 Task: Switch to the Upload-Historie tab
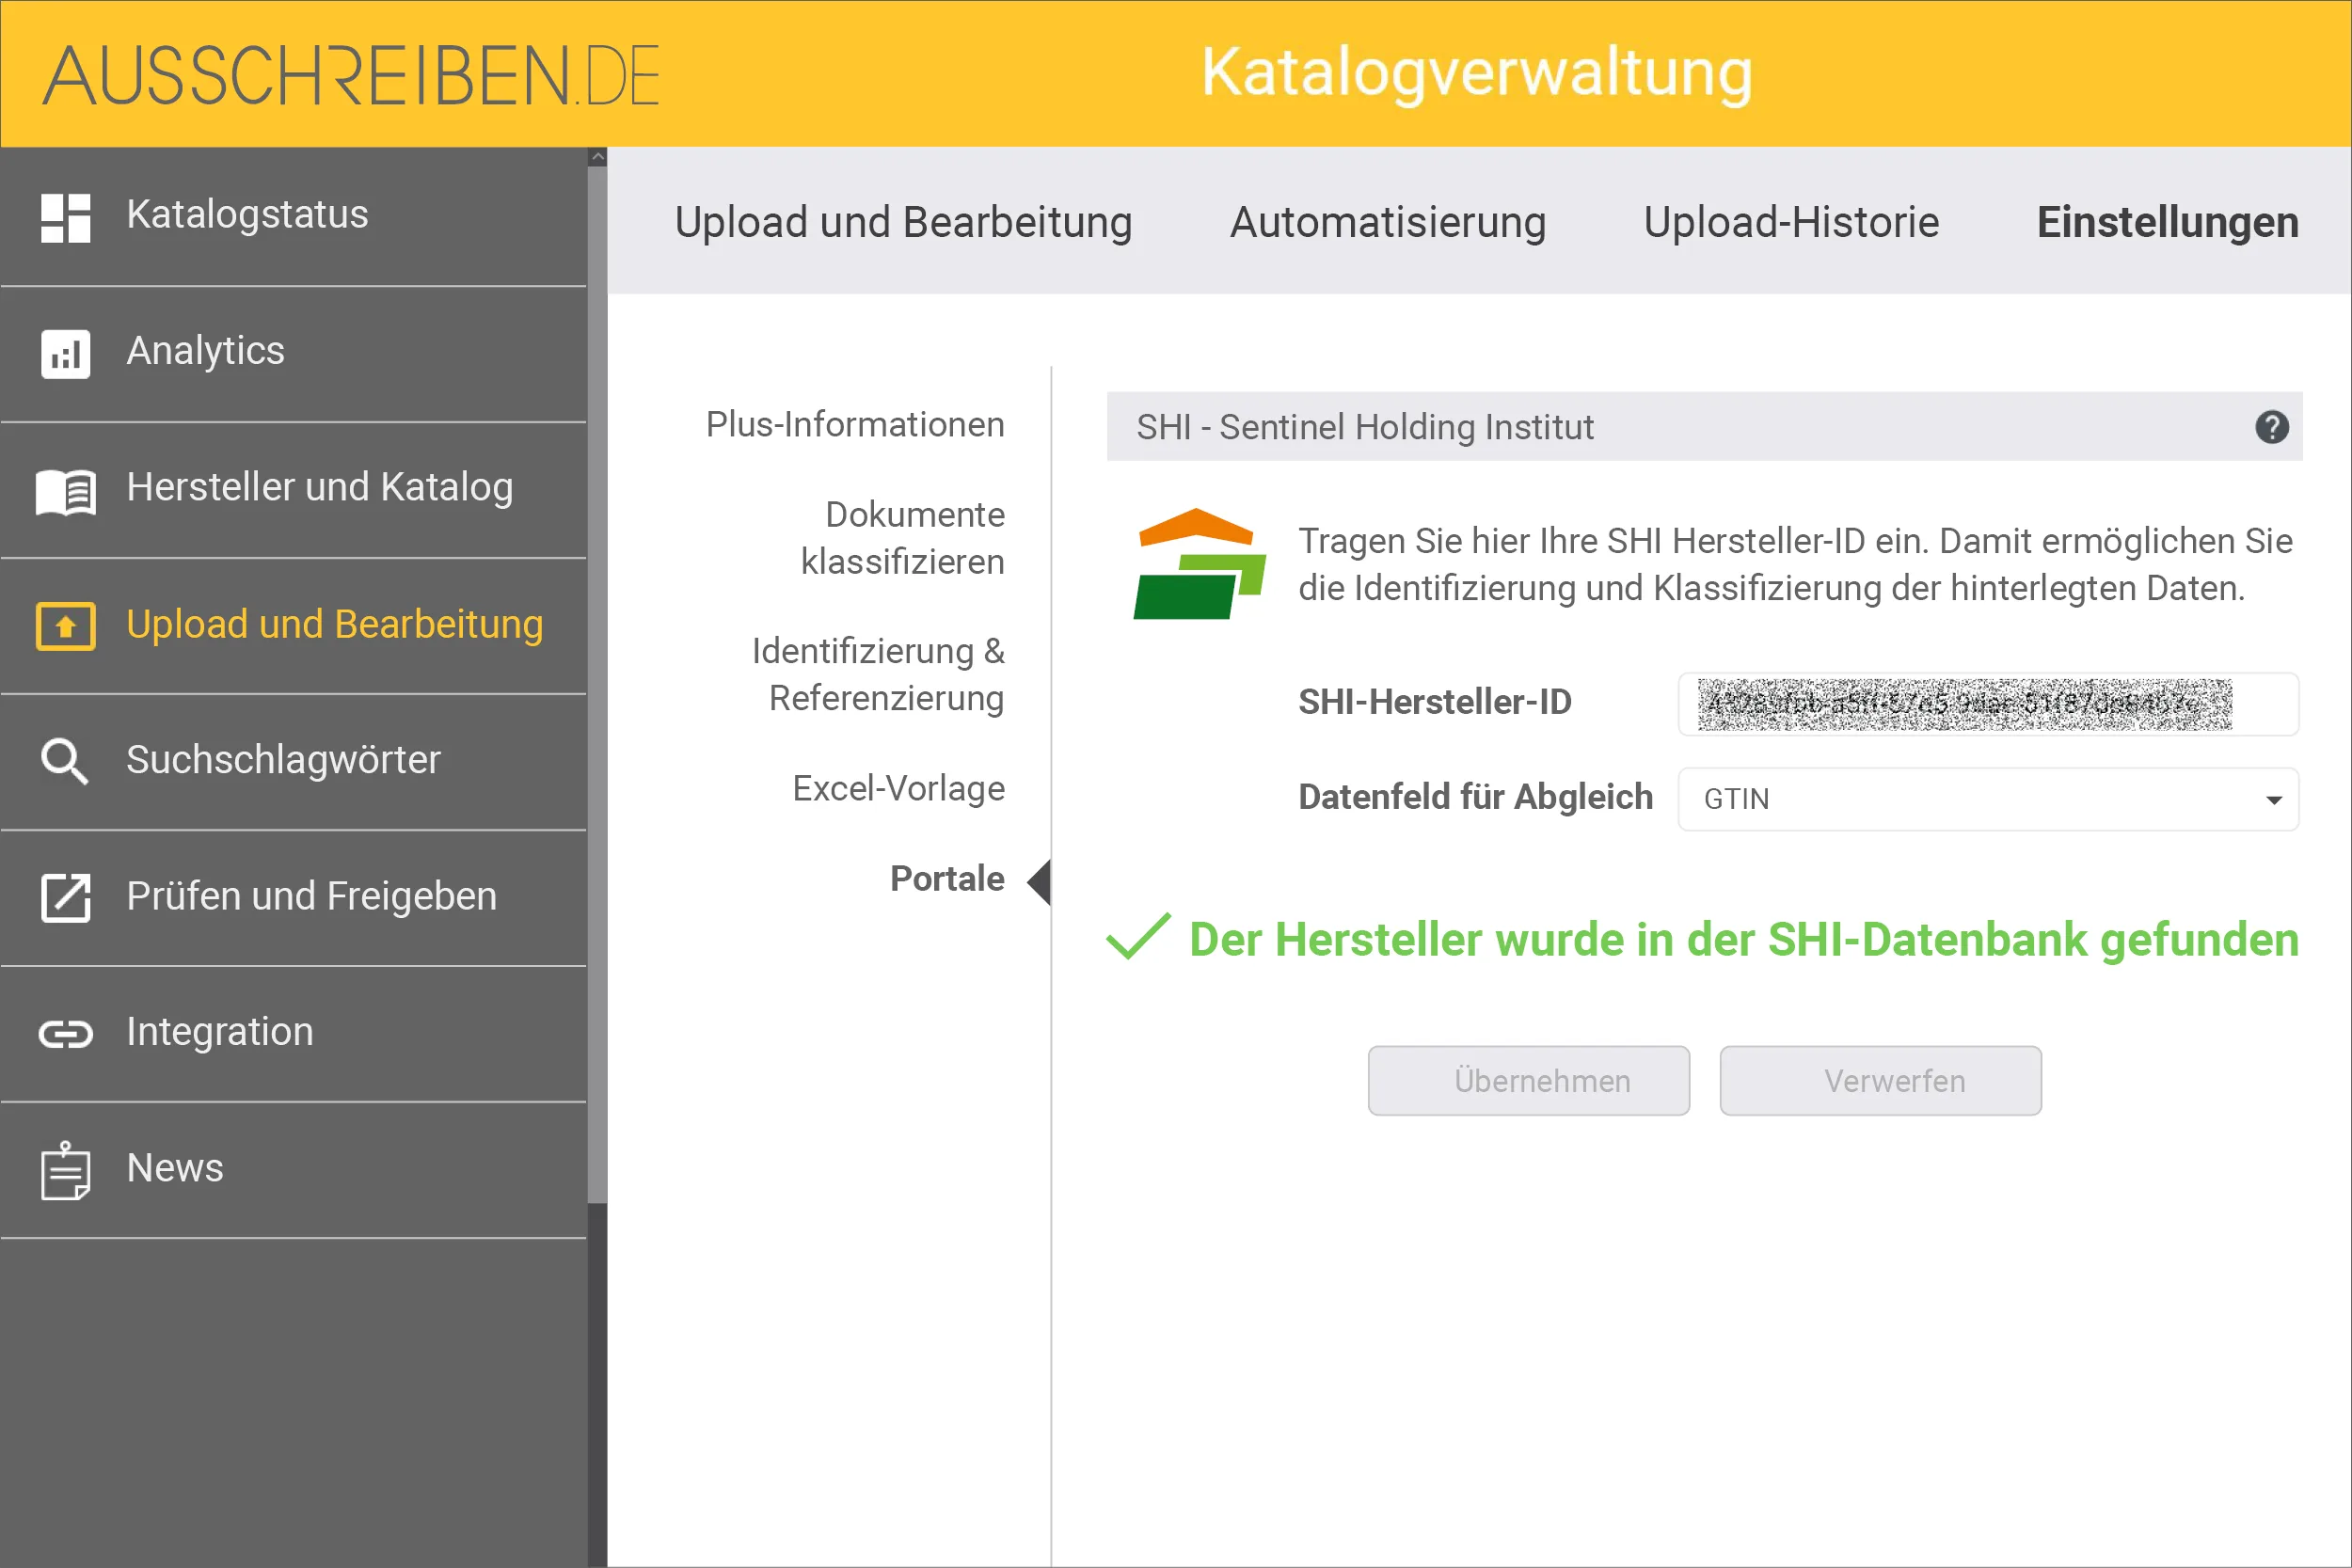point(1791,222)
